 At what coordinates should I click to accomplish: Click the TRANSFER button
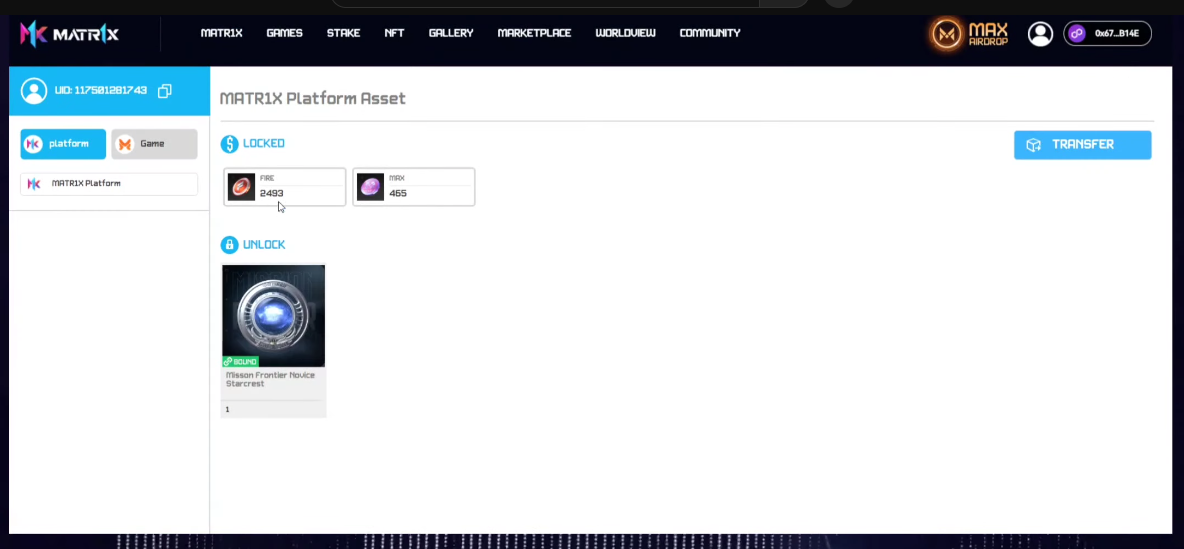click(1082, 145)
